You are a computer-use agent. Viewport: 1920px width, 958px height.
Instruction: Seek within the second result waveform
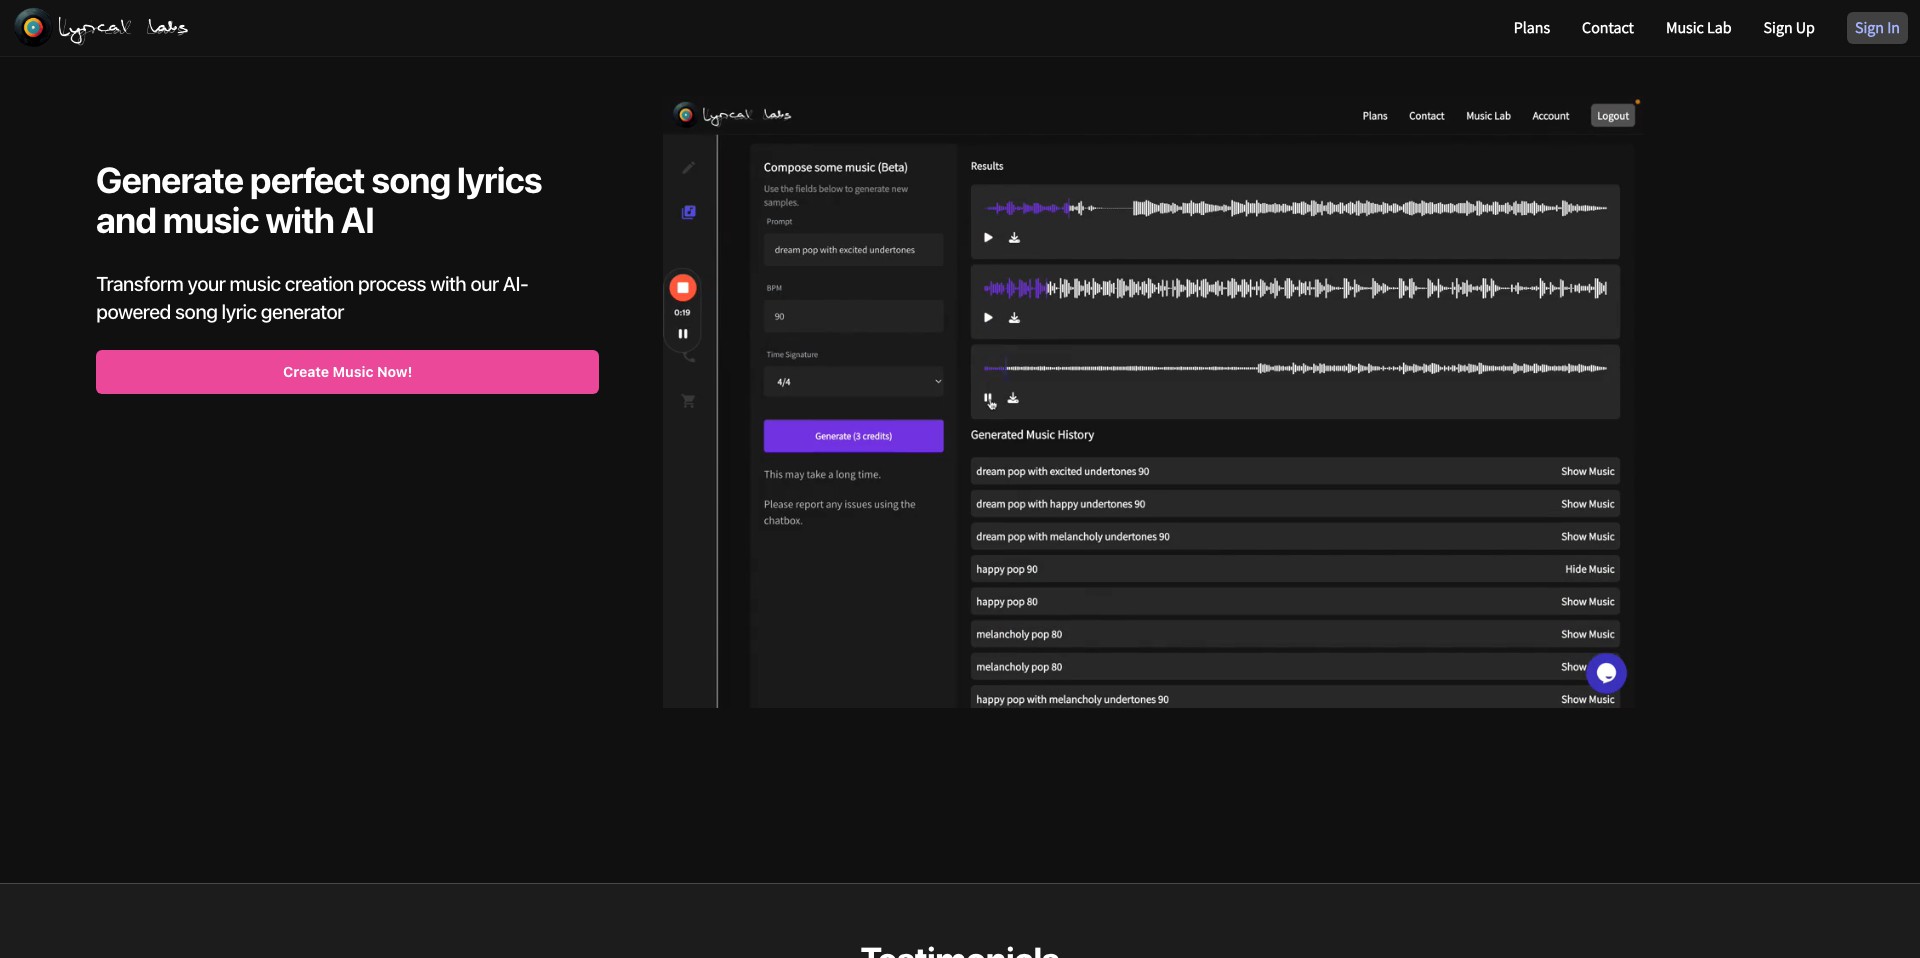coord(1296,288)
